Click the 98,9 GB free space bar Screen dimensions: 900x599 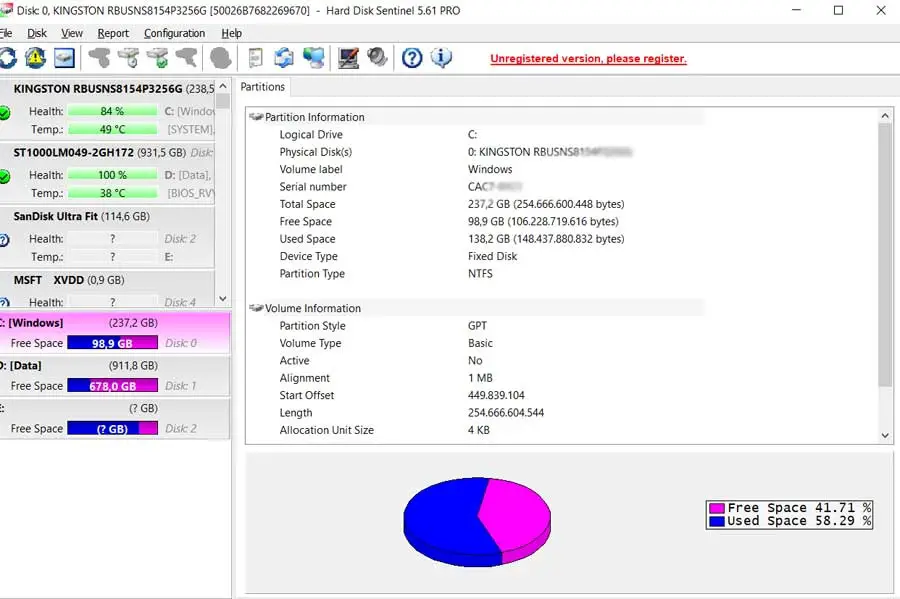(x=112, y=343)
